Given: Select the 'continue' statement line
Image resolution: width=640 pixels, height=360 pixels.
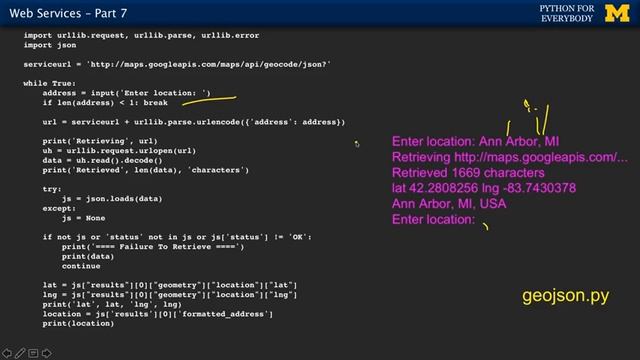Looking at the screenshot, I should 81,266.
